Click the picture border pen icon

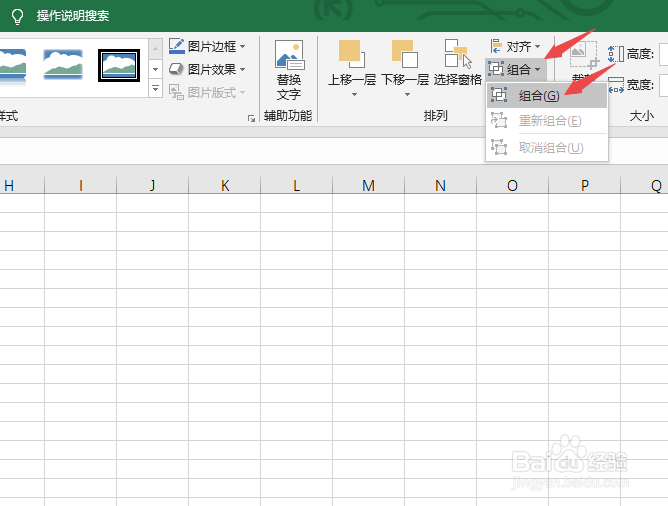(x=176, y=46)
